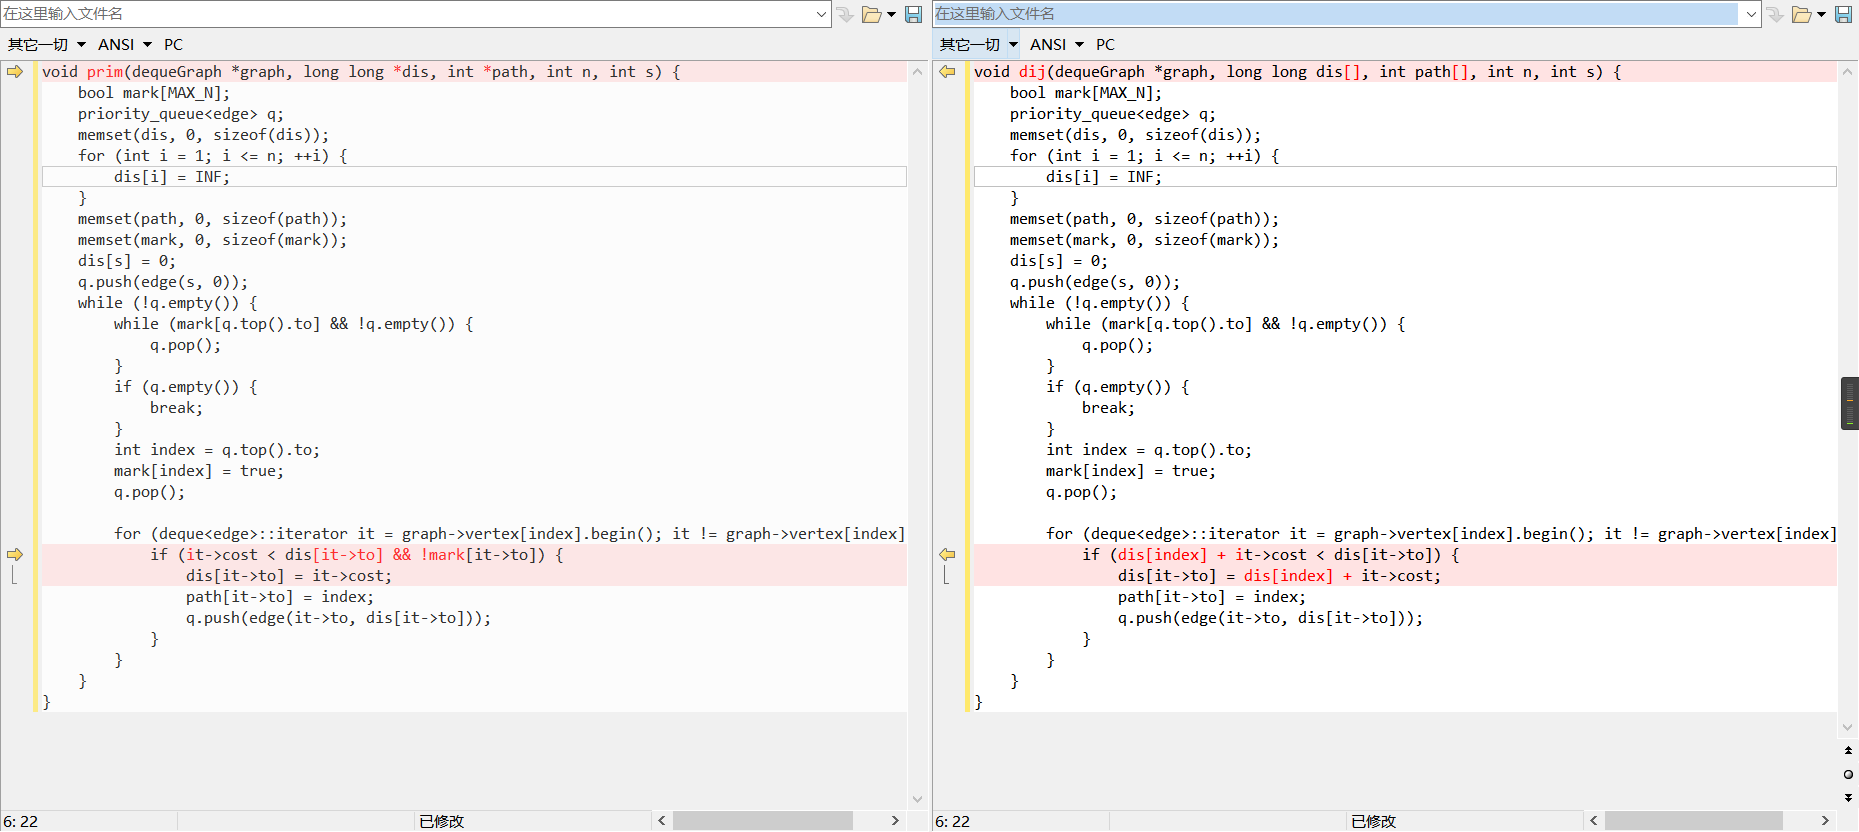Click right pane horizontal scroll left arrow

[1593, 820]
